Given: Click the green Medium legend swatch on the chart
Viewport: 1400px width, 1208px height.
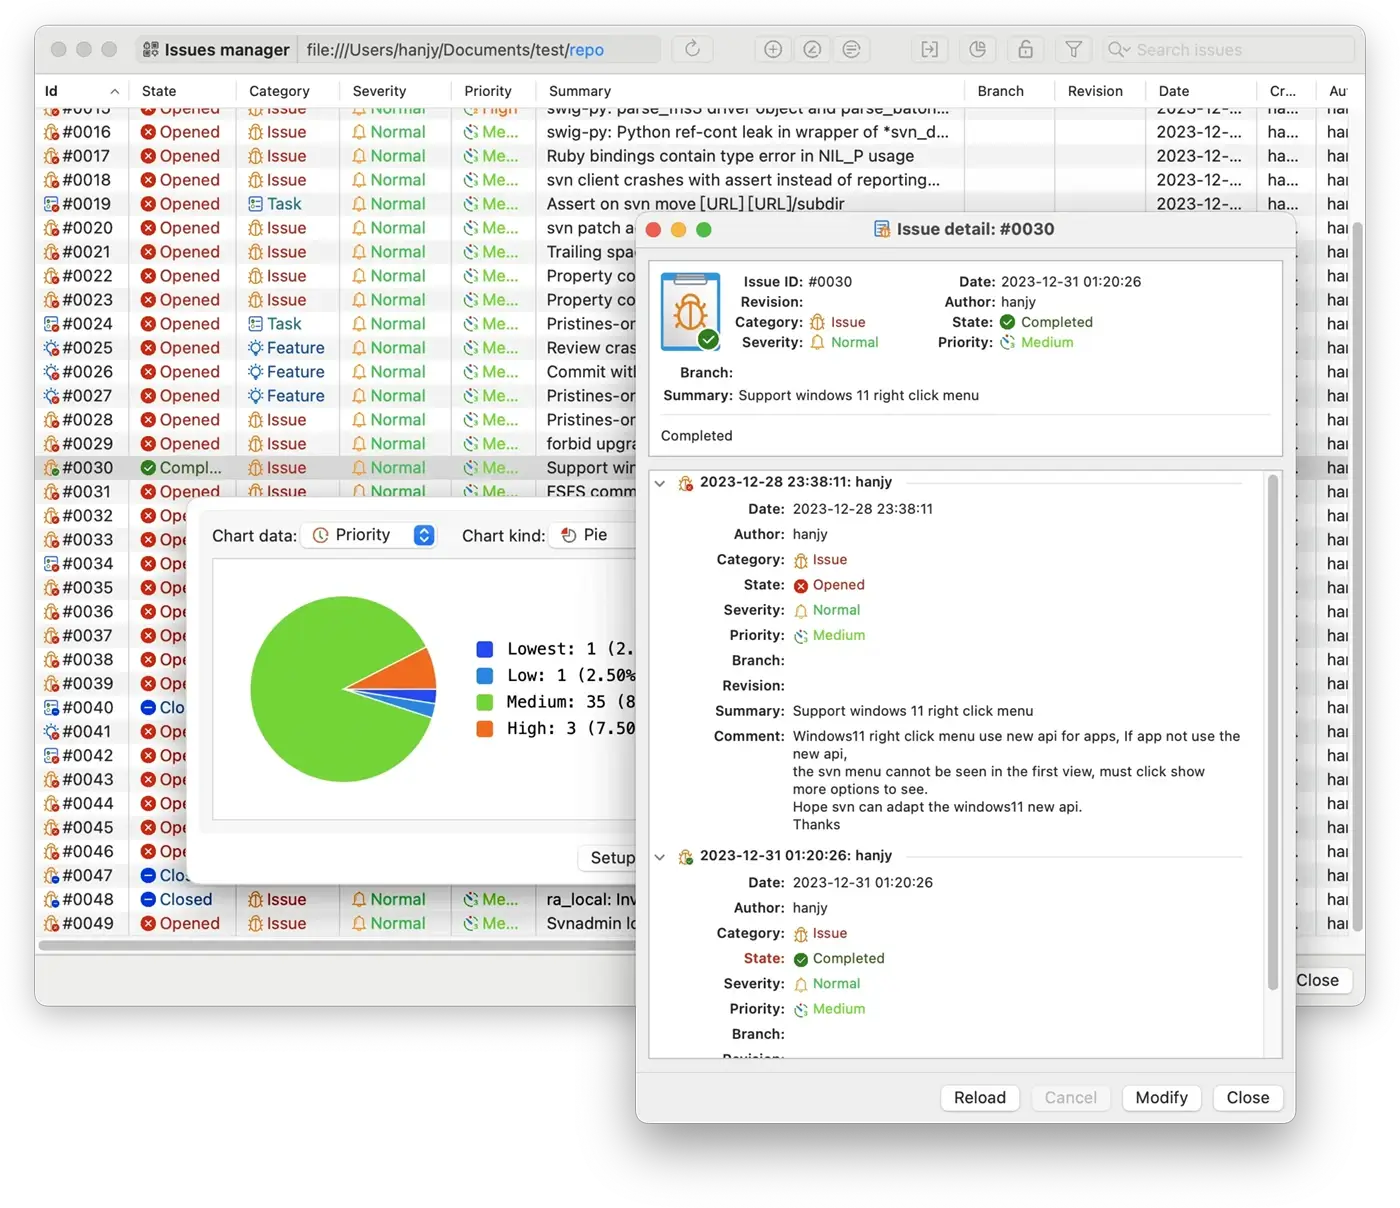Looking at the screenshot, I should click(485, 702).
